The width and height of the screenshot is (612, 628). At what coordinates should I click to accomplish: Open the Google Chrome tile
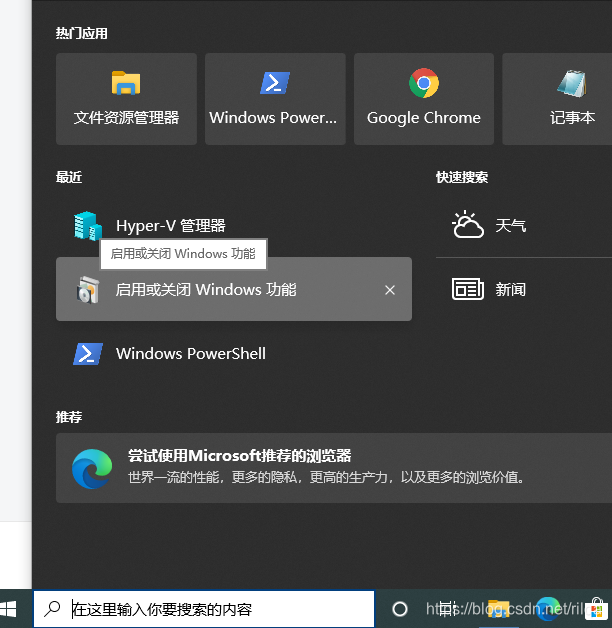click(424, 99)
